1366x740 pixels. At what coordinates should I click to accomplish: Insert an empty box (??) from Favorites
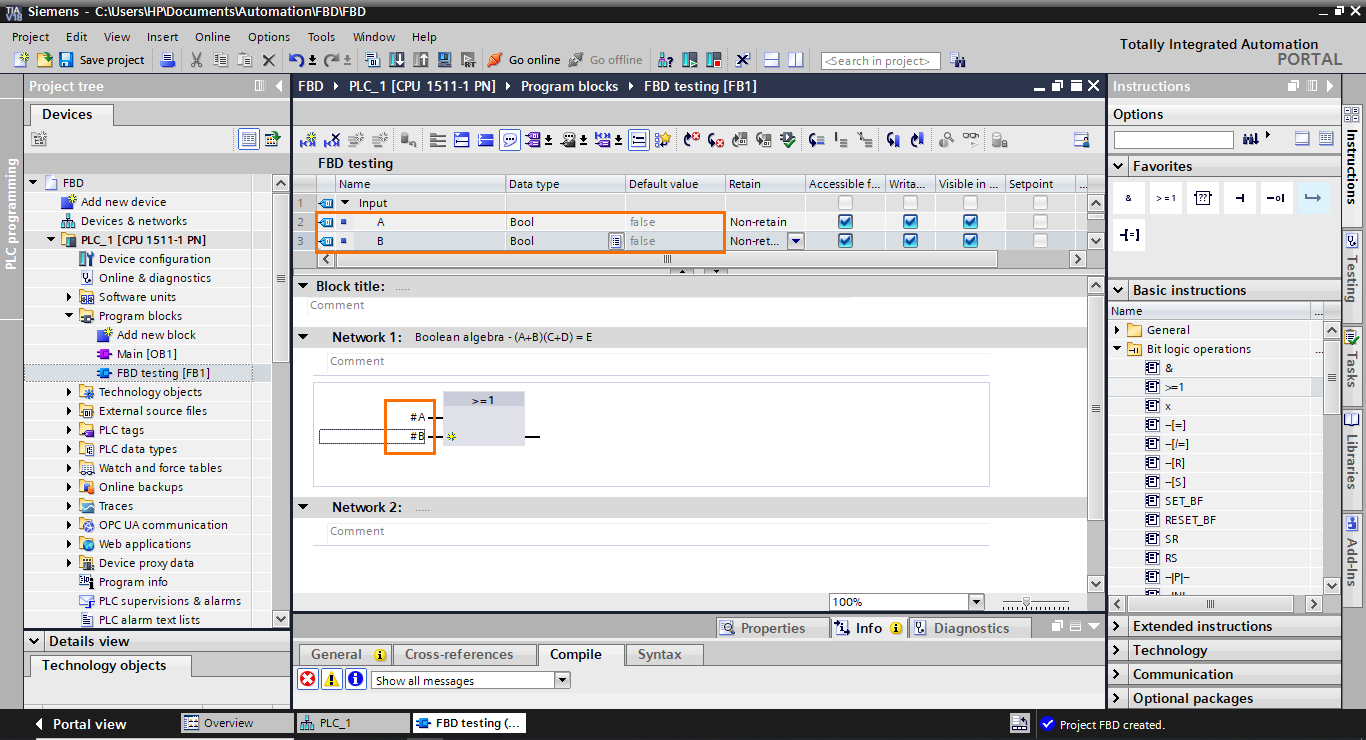[x=1202, y=197]
